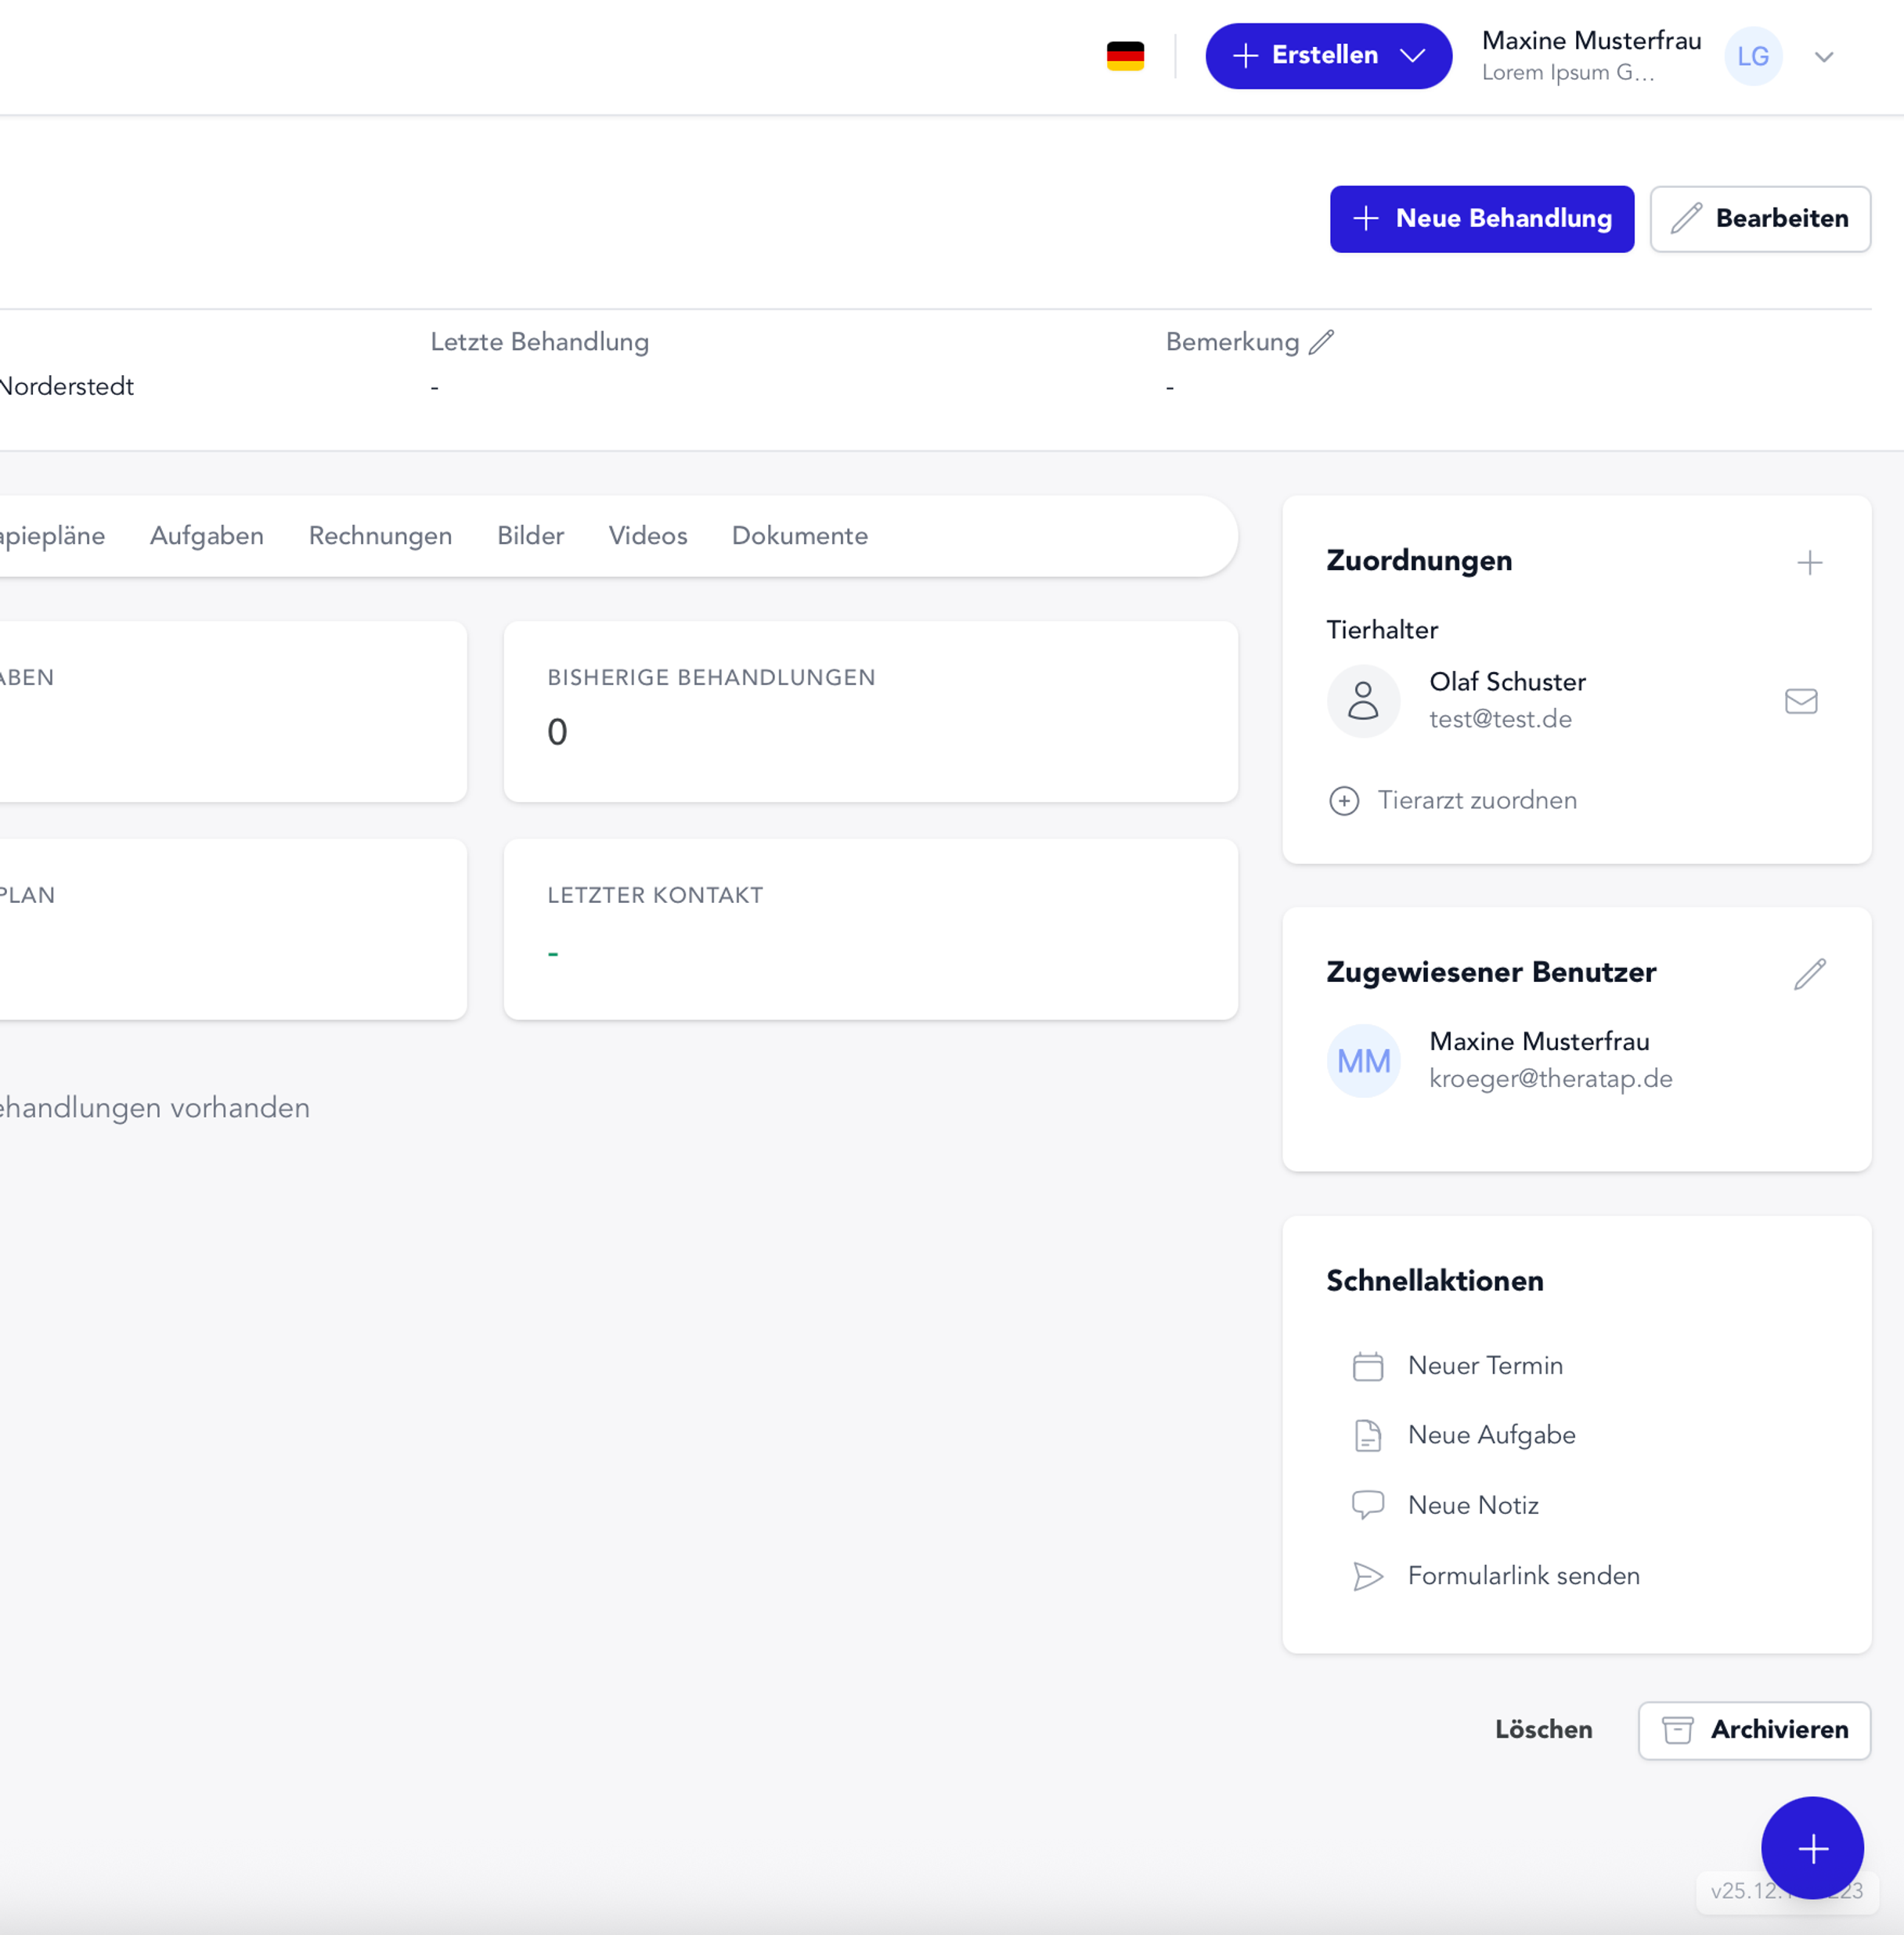Image resolution: width=1904 pixels, height=1935 pixels.
Task: Send a Formularlink using the send icon
Action: pos(1367,1576)
